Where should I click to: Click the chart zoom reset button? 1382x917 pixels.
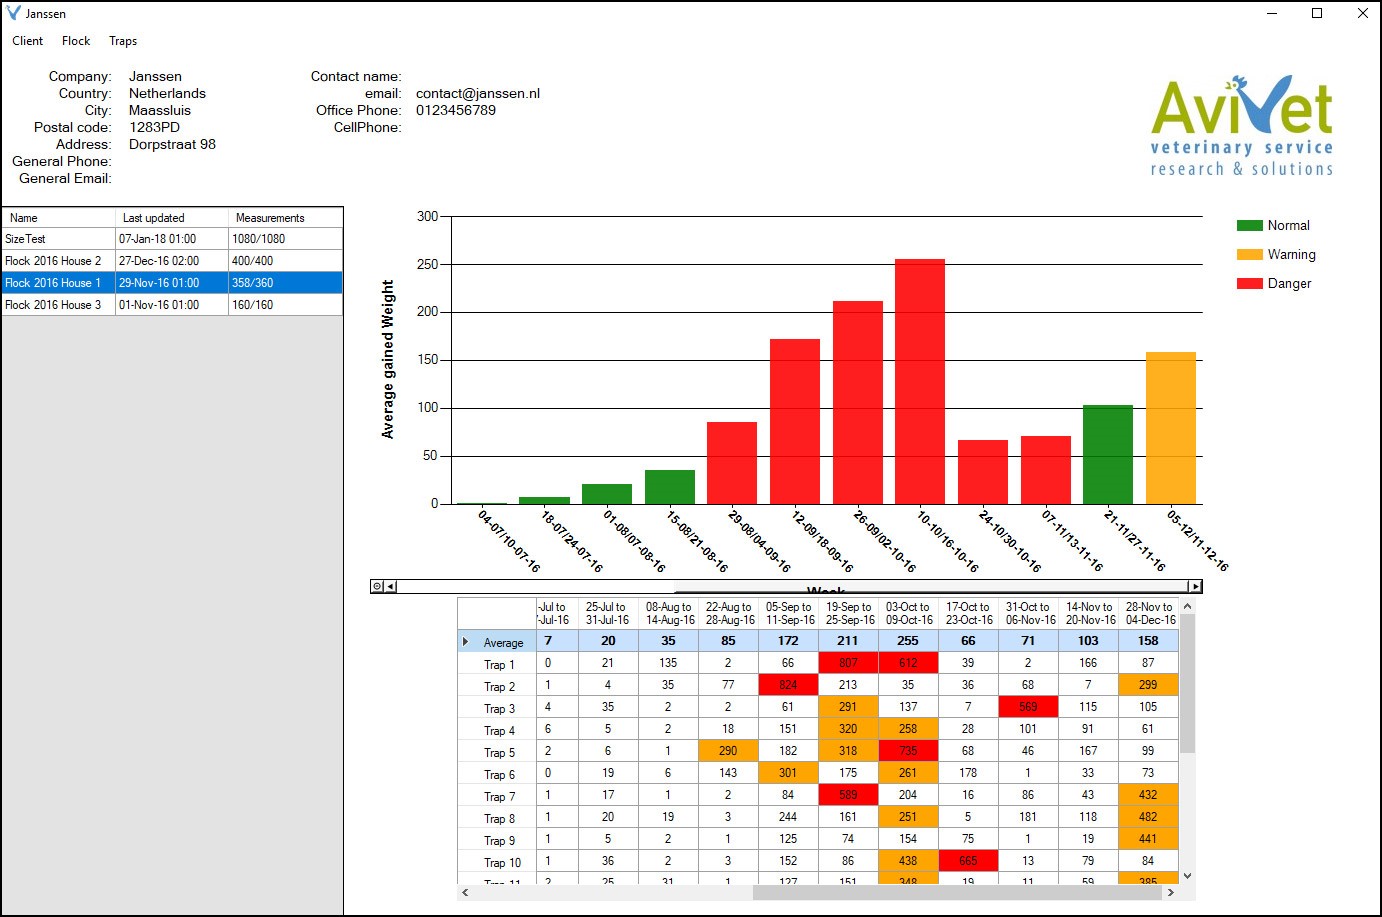[x=377, y=586]
